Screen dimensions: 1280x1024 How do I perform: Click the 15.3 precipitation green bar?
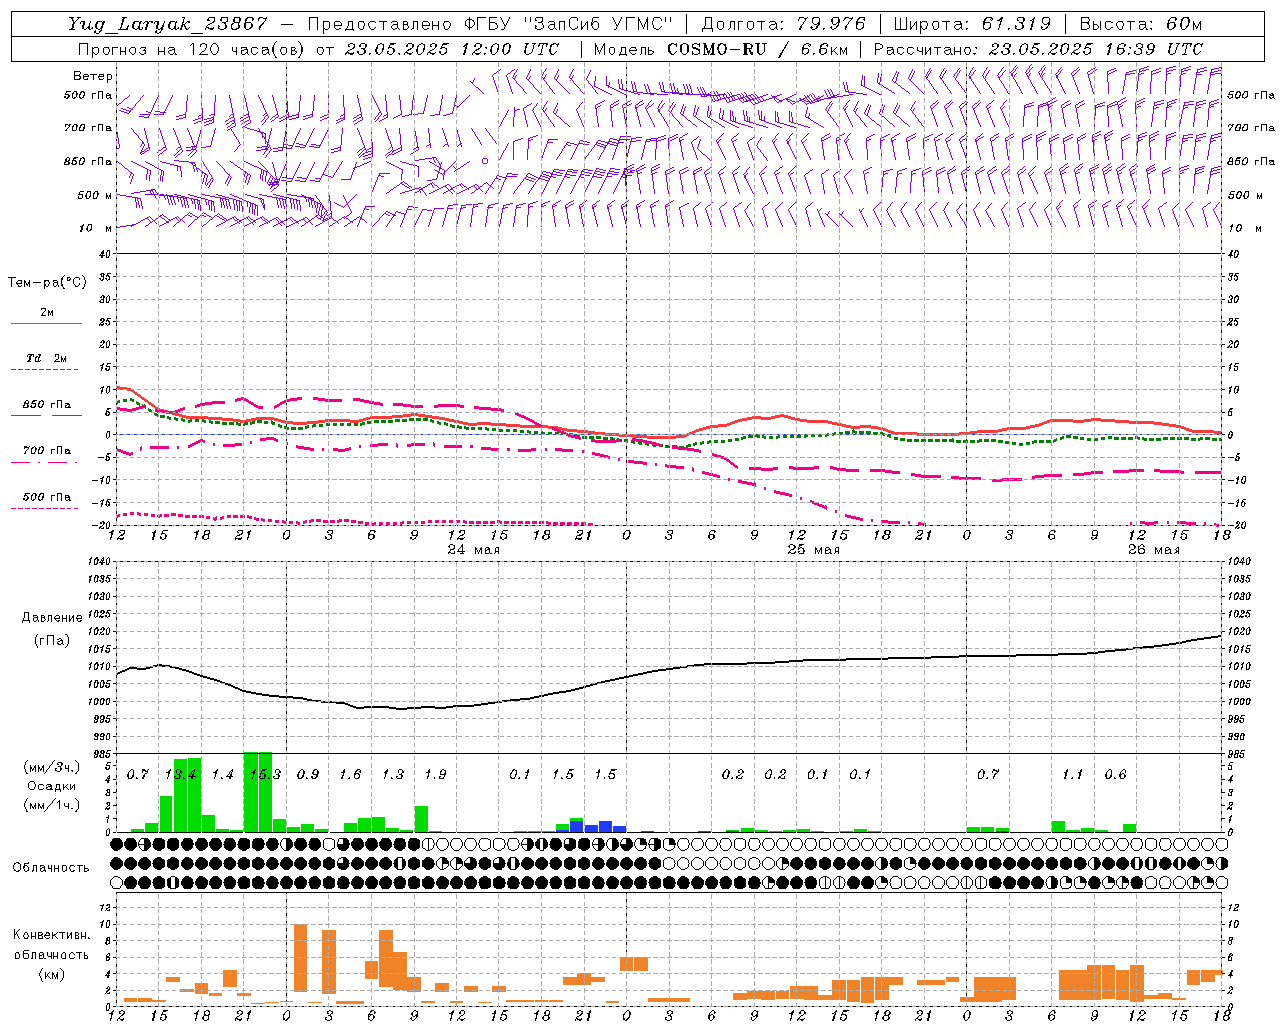pyautogui.click(x=258, y=792)
